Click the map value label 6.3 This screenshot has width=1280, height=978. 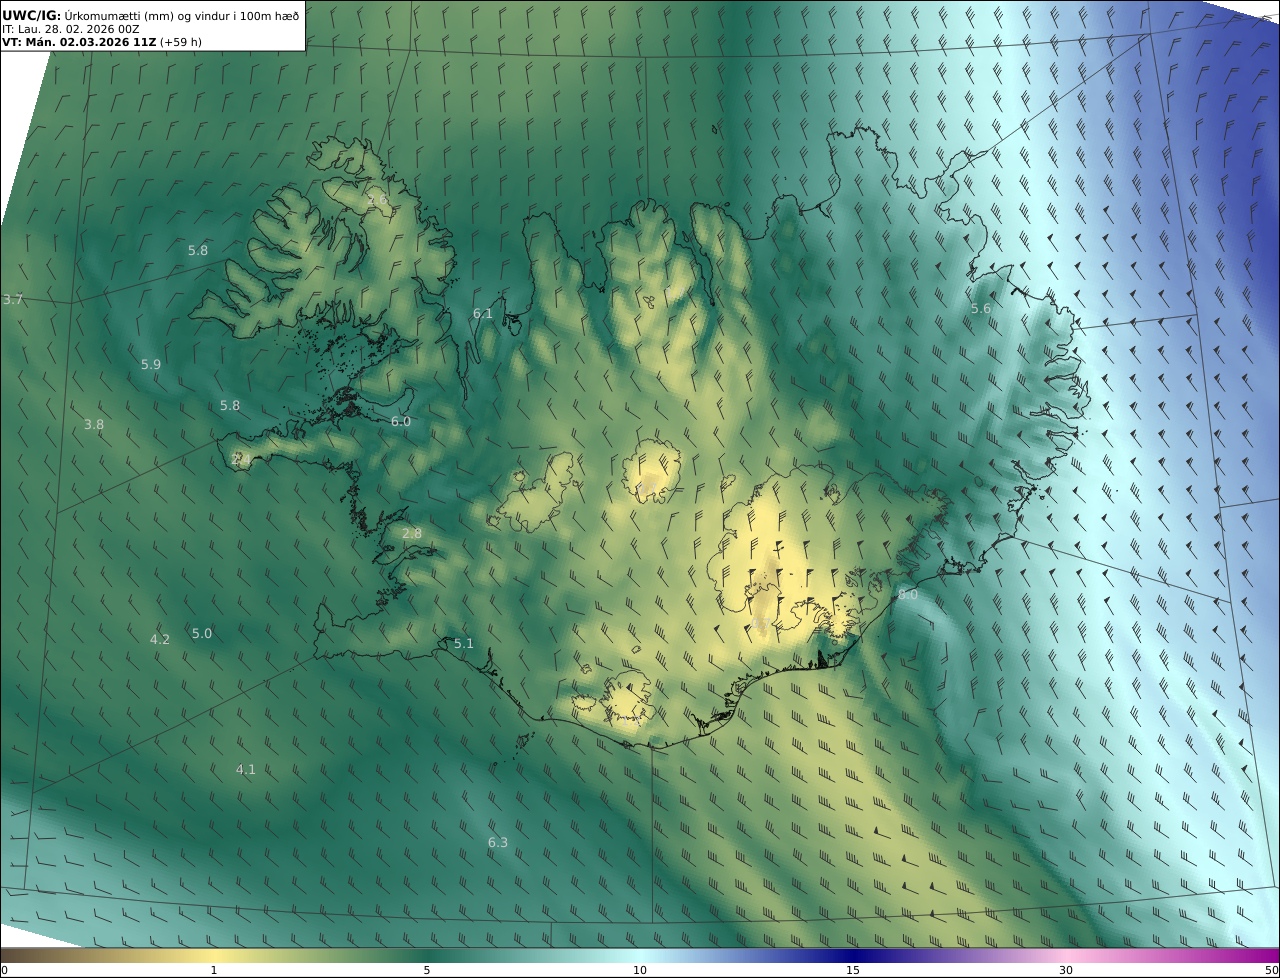498,843
